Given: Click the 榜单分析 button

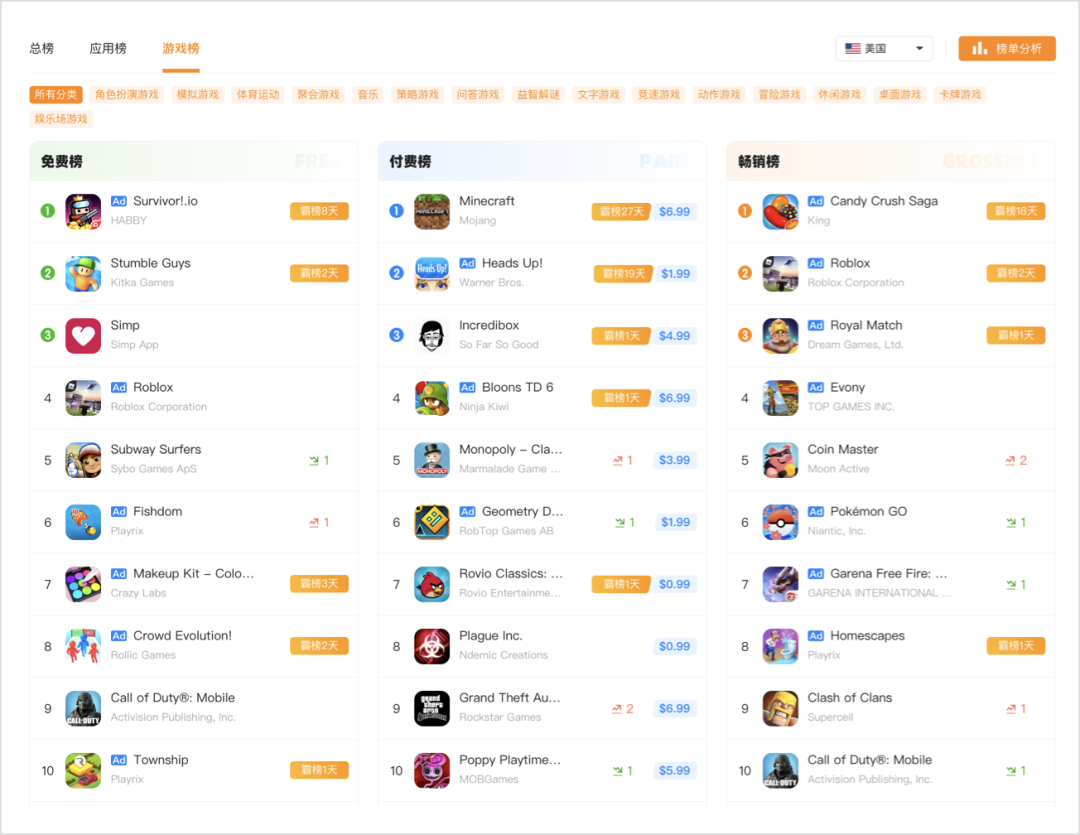Looking at the screenshot, I should coord(1006,48).
